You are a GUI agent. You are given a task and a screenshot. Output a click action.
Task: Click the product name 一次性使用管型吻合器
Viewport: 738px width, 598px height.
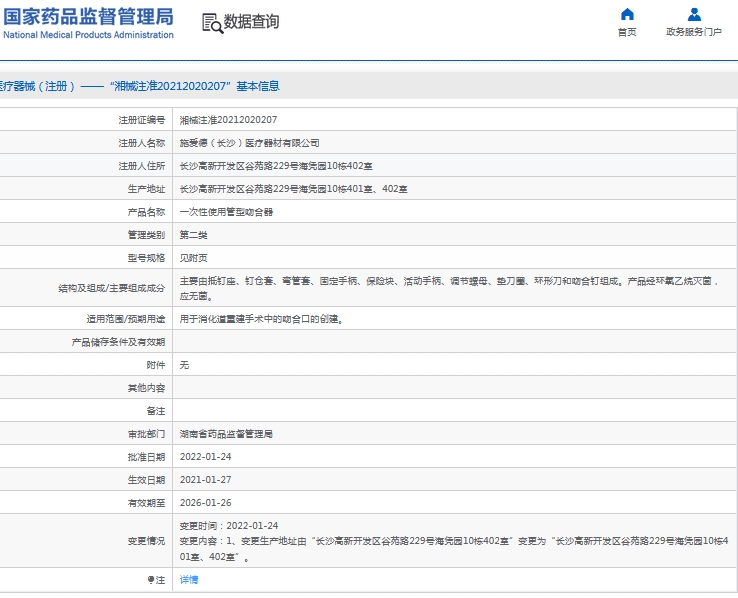click(226, 212)
